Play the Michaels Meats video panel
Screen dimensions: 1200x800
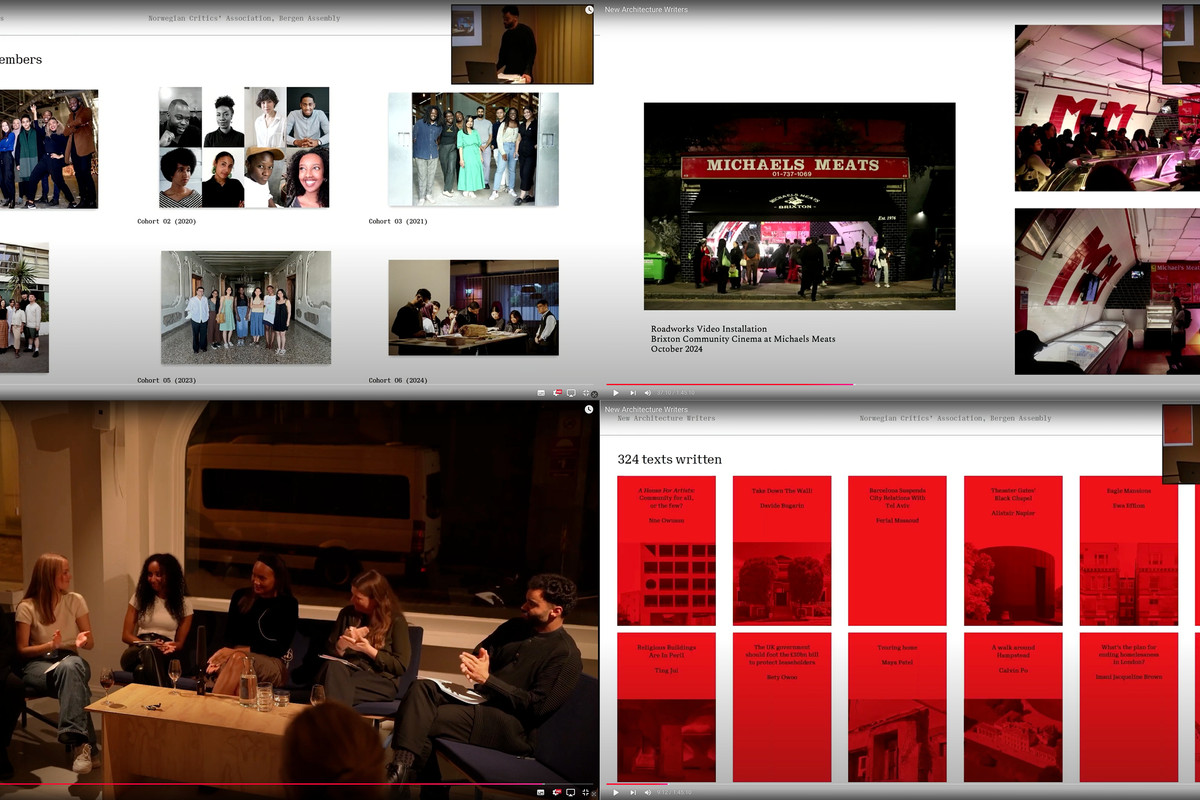pyautogui.click(x=616, y=393)
